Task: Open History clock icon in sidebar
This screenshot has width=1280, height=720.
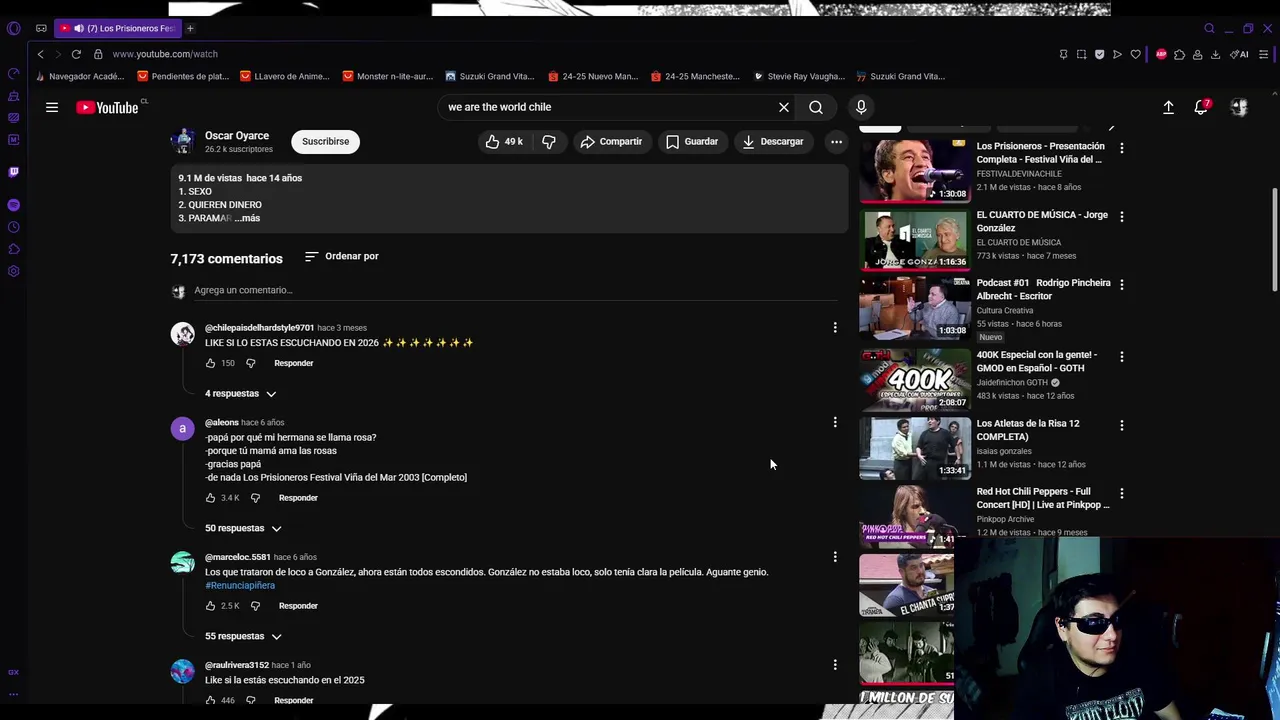Action: tap(13, 227)
